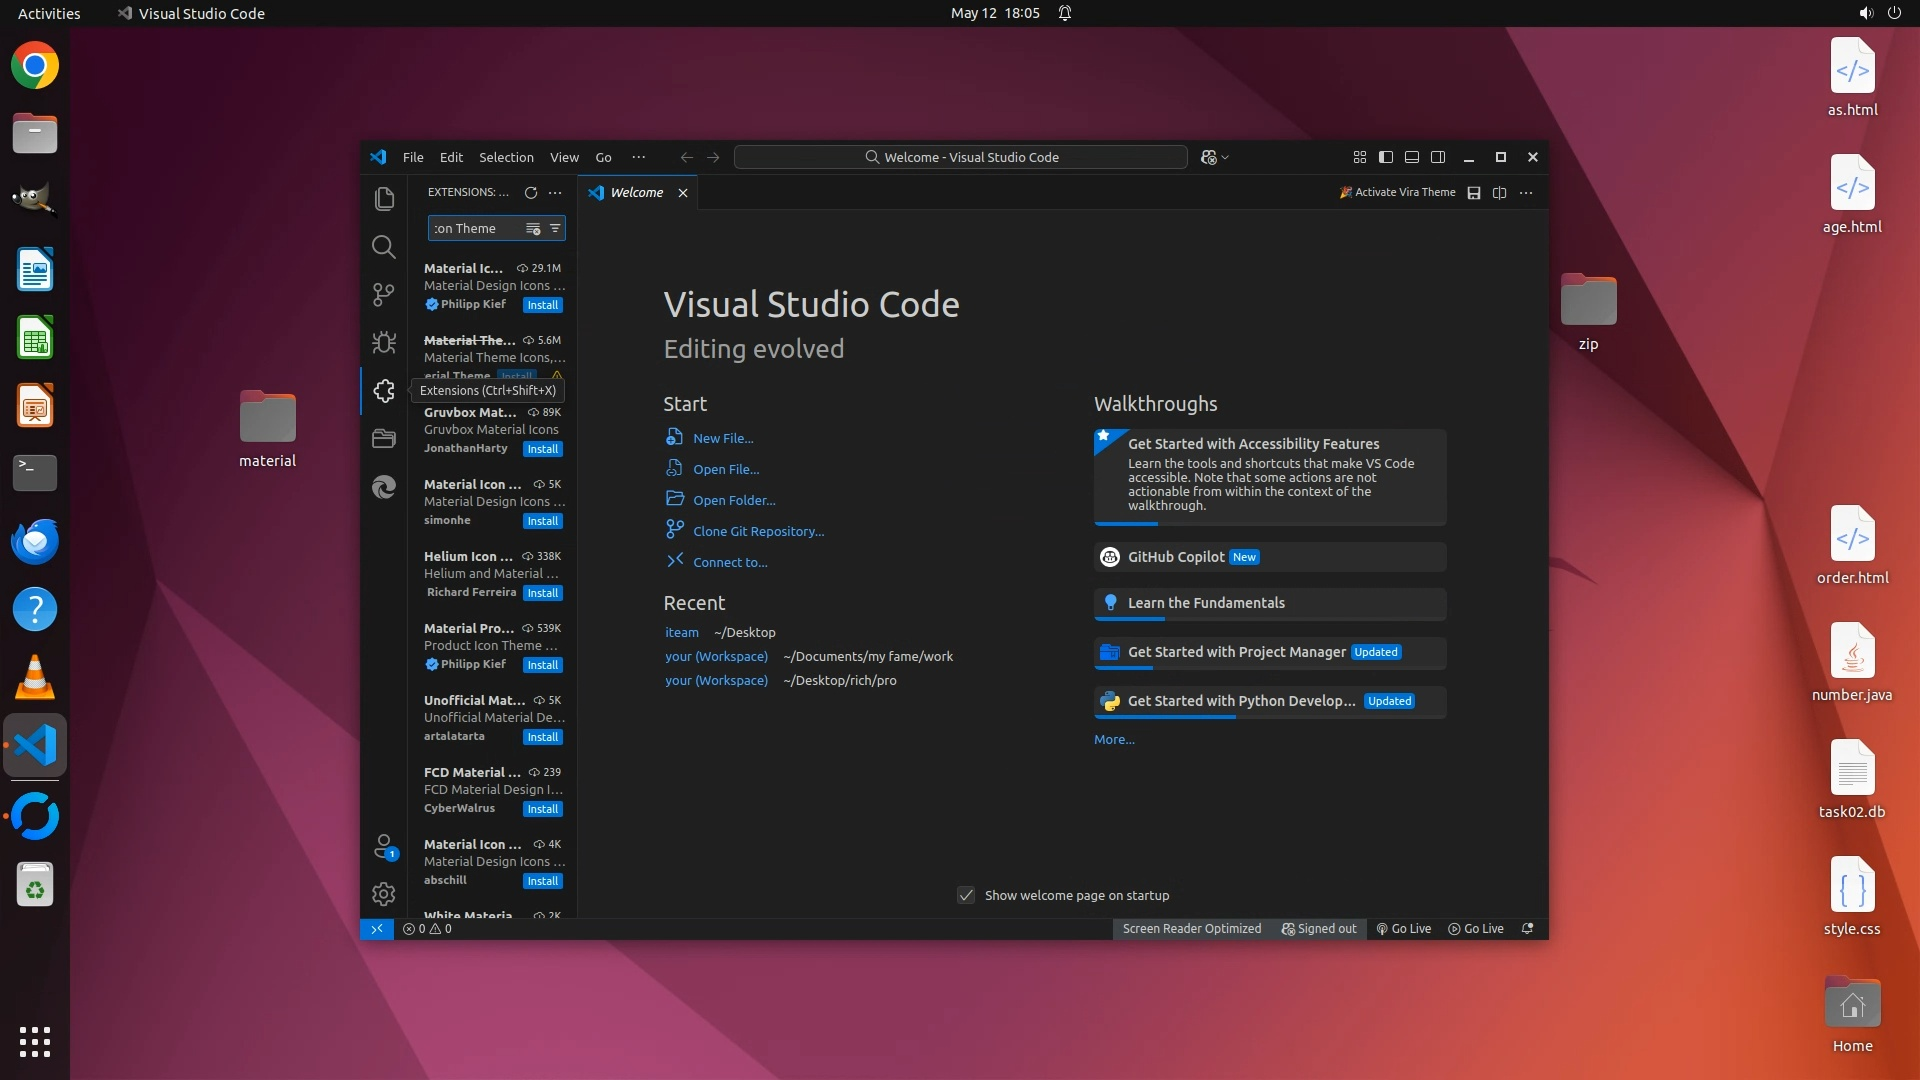The image size is (1920, 1080).
Task: Click refresh icon in Extensions header
Action: [531, 192]
